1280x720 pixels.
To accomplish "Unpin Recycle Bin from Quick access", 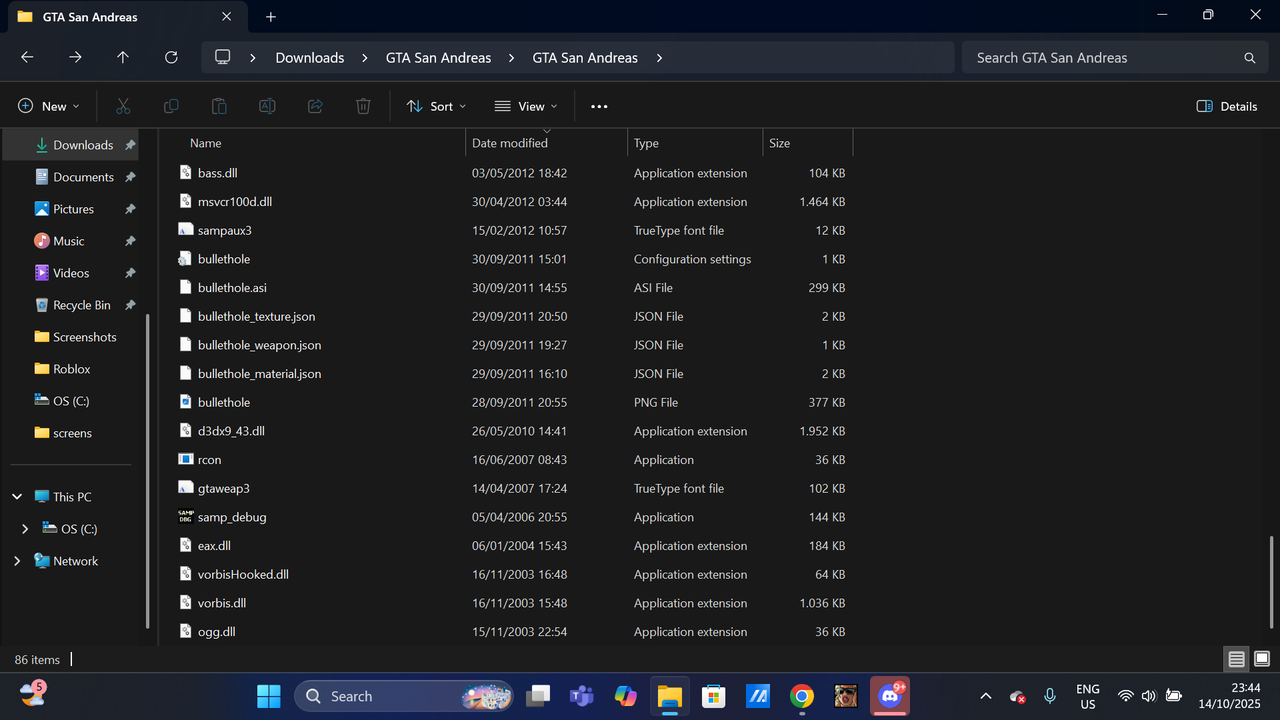I will (130, 305).
